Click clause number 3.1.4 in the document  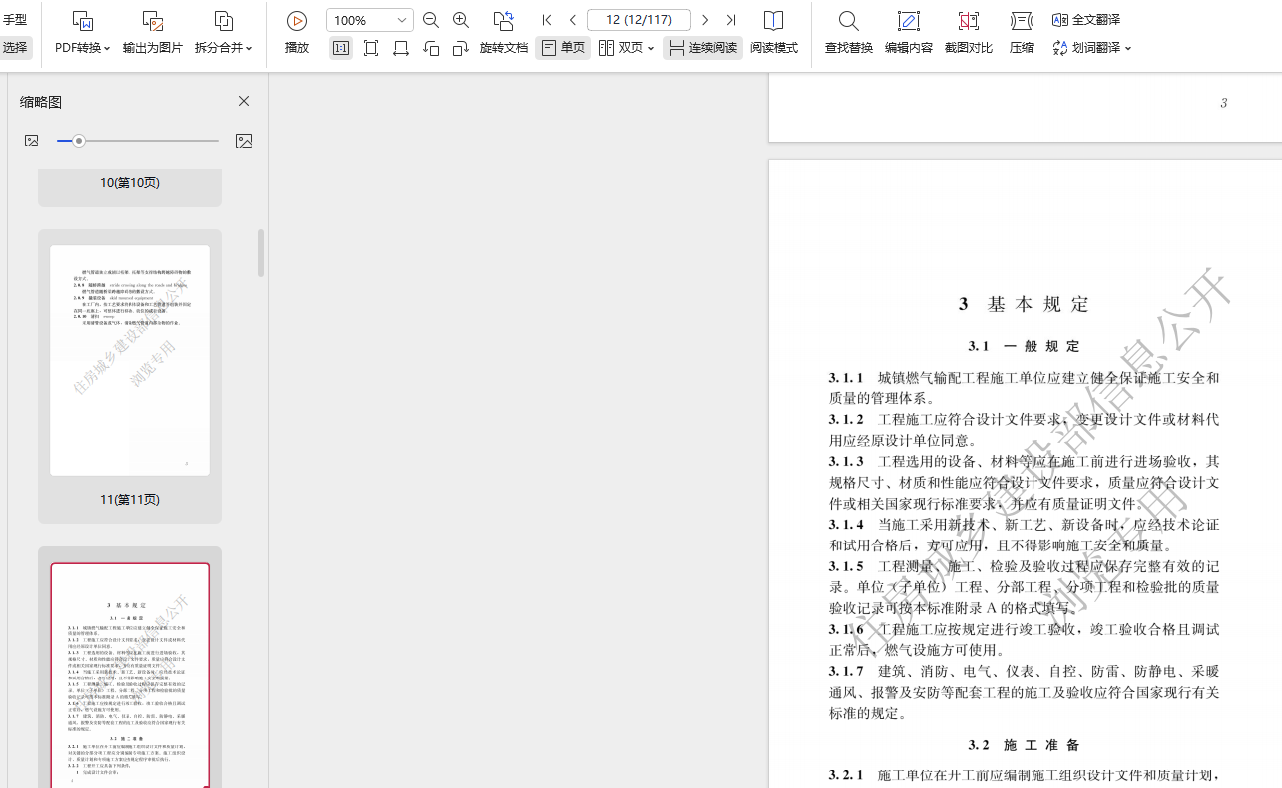point(846,525)
